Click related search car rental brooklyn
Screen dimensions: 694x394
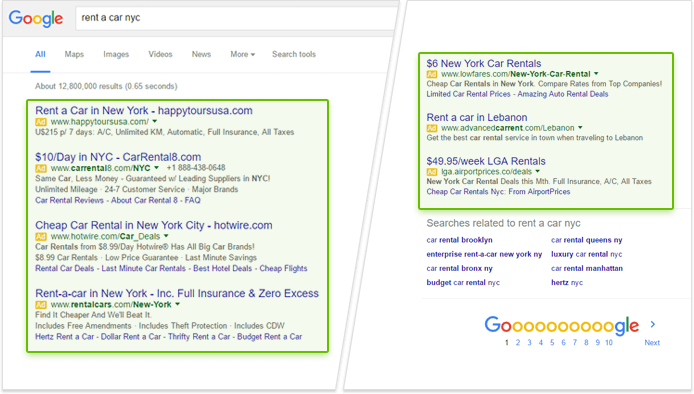(459, 240)
